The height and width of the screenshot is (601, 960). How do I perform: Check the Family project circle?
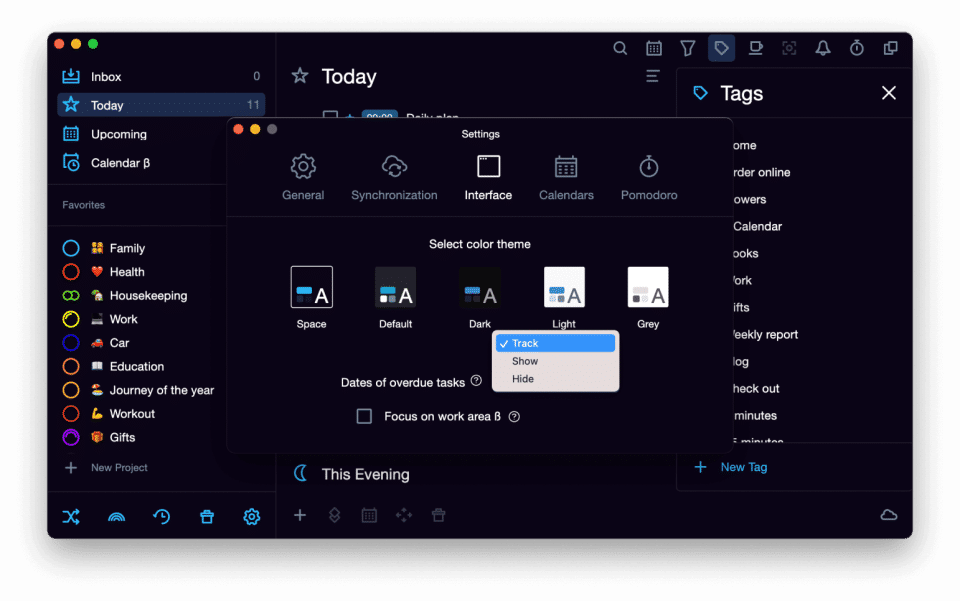click(71, 248)
